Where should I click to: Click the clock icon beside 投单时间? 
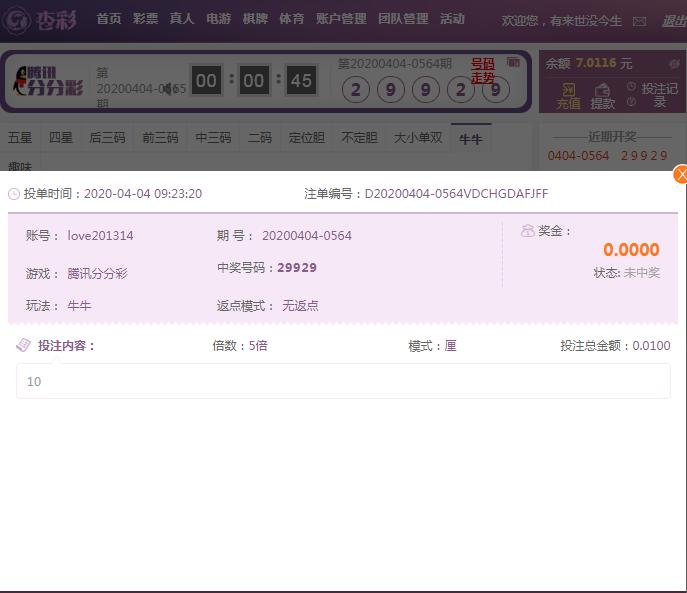(x=14, y=194)
